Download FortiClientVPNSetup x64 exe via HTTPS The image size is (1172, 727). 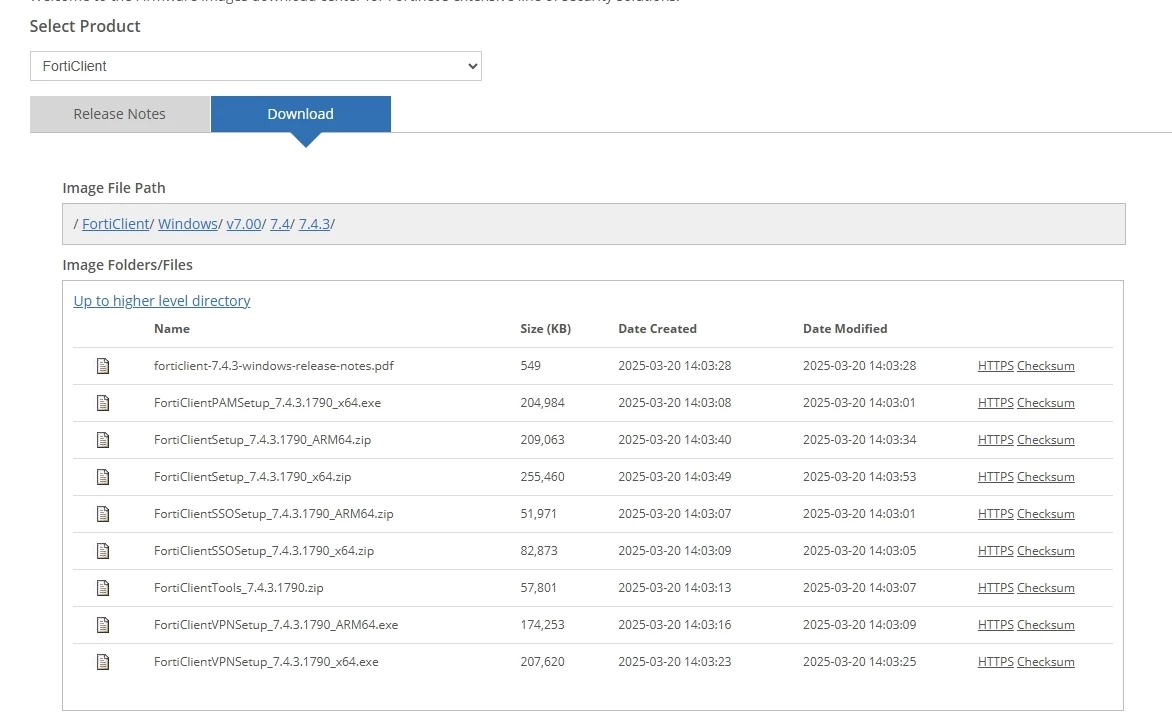tap(996, 661)
